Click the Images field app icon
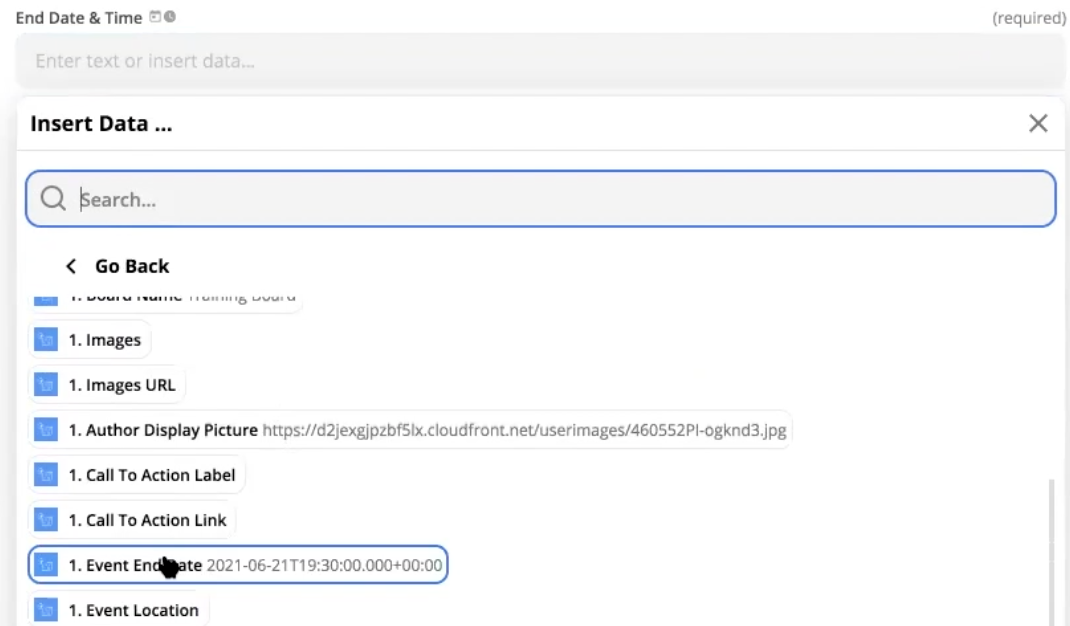Screen dimensions: 1070x626 click(45, 340)
